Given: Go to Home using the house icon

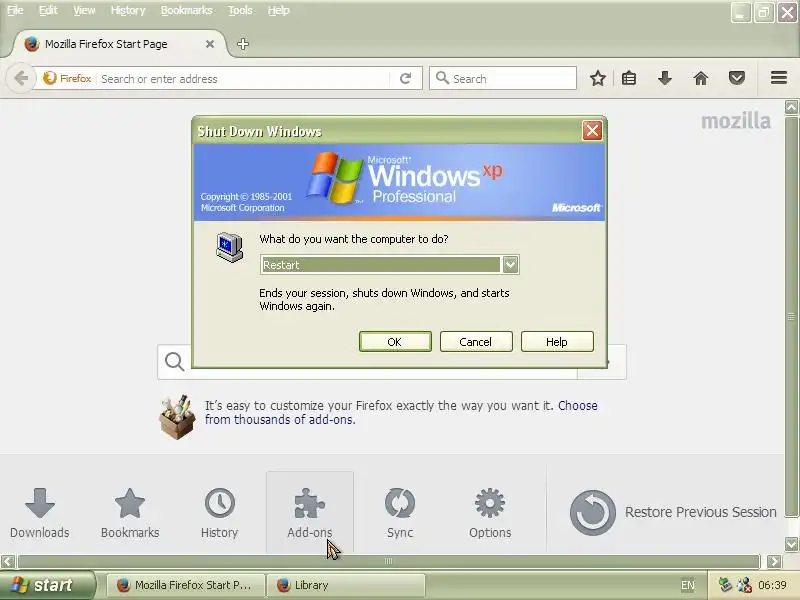Looking at the screenshot, I should tap(701, 79).
